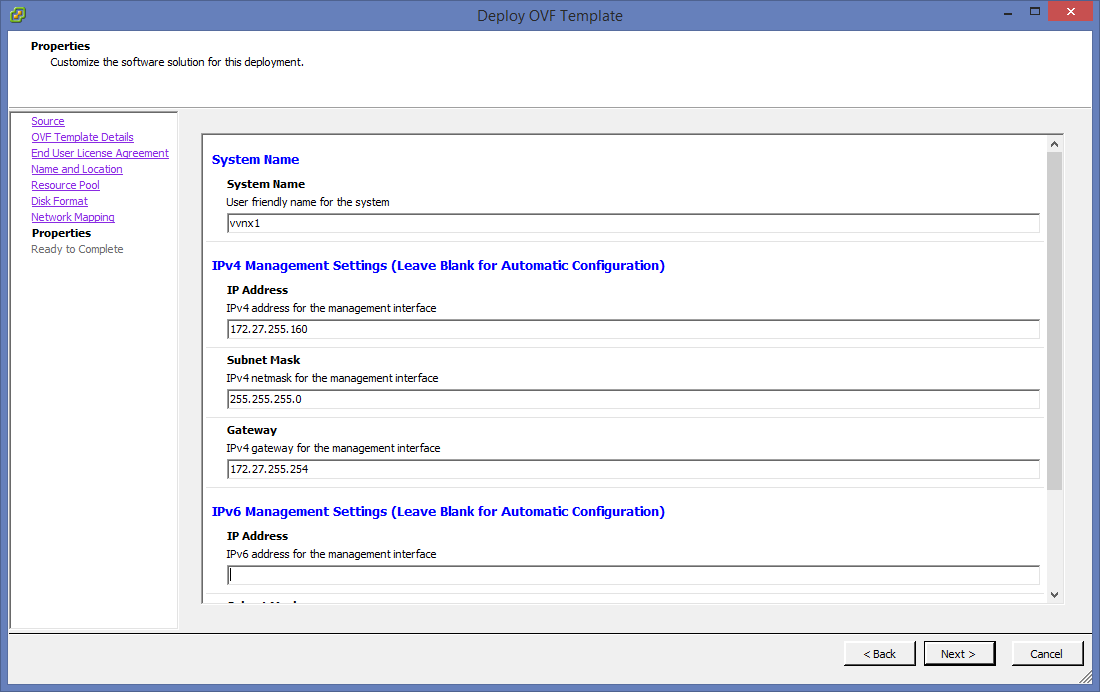Click the IPv4 Subnet Mask field
This screenshot has height=692, width=1100.
click(x=632, y=400)
